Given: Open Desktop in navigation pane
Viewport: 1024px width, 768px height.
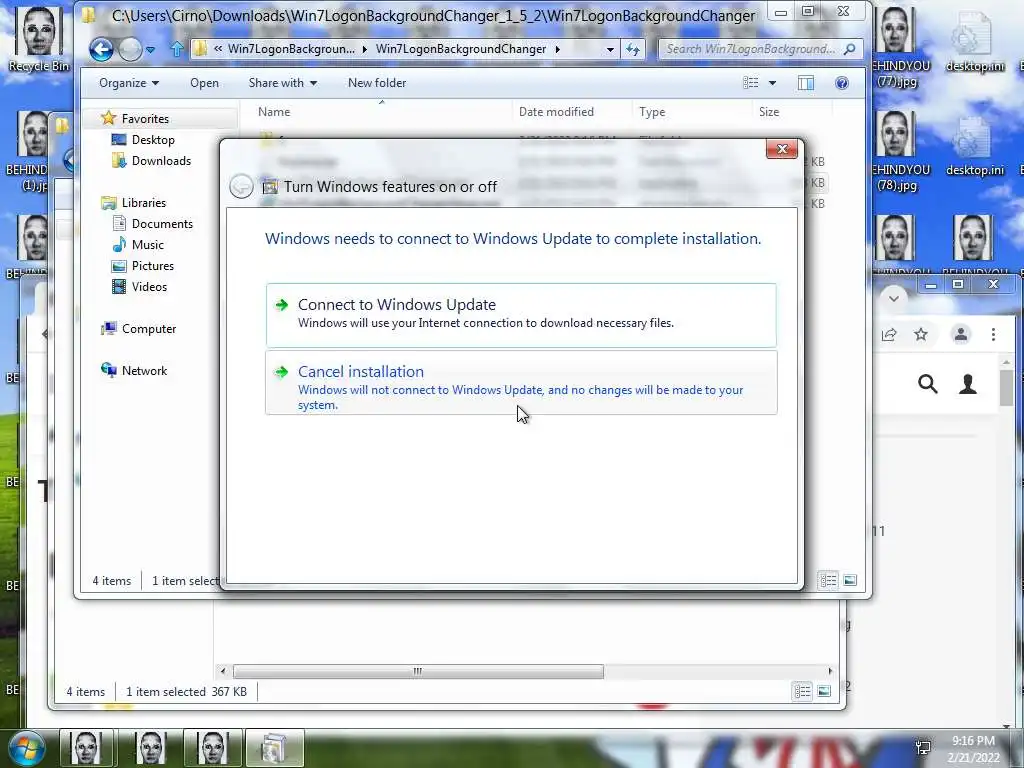Looking at the screenshot, I should click(x=153, y=140).
